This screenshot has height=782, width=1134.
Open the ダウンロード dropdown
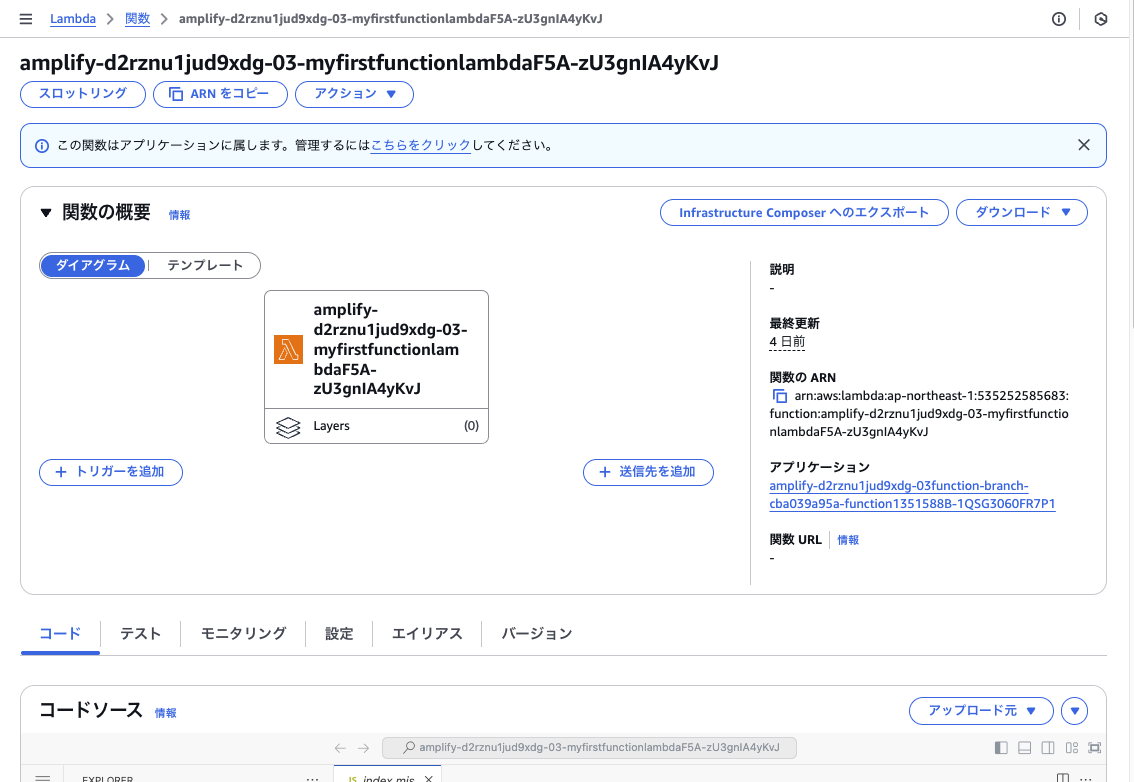tap(1021, 213)
